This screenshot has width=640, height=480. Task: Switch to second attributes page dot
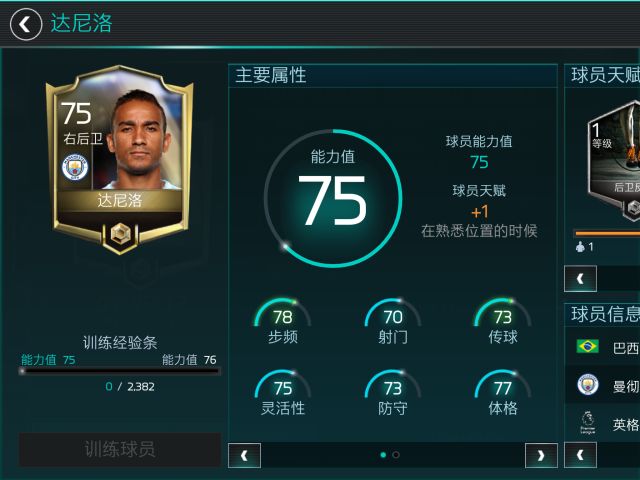[396, 455]
